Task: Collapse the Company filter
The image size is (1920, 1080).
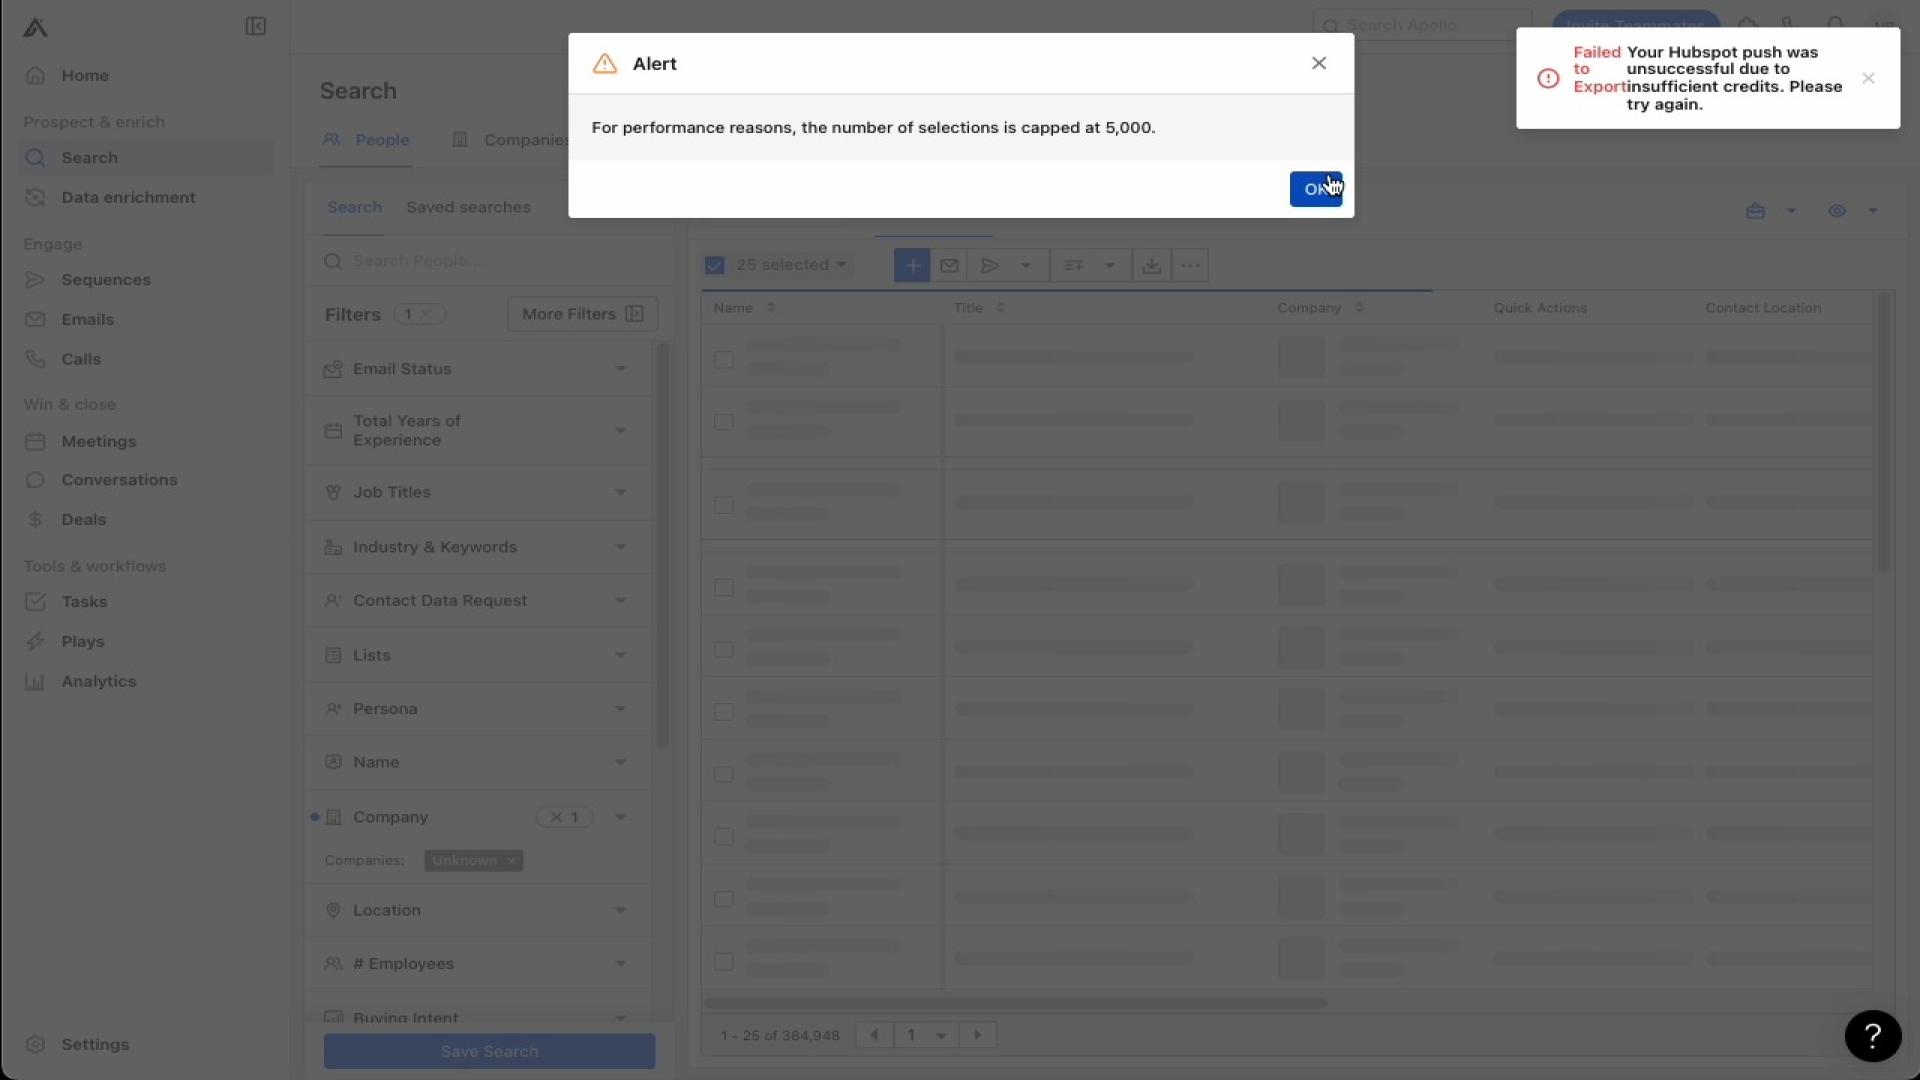Action: pos(620,817)
